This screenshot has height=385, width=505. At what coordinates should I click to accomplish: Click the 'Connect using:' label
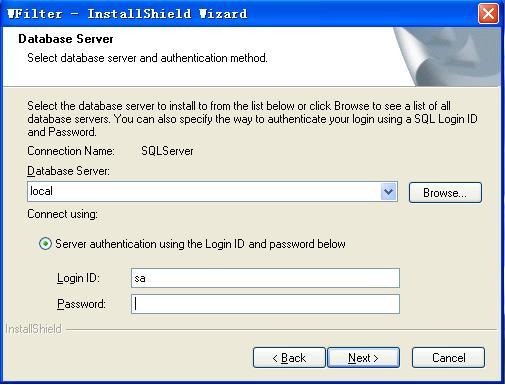(x=62, y=214)
